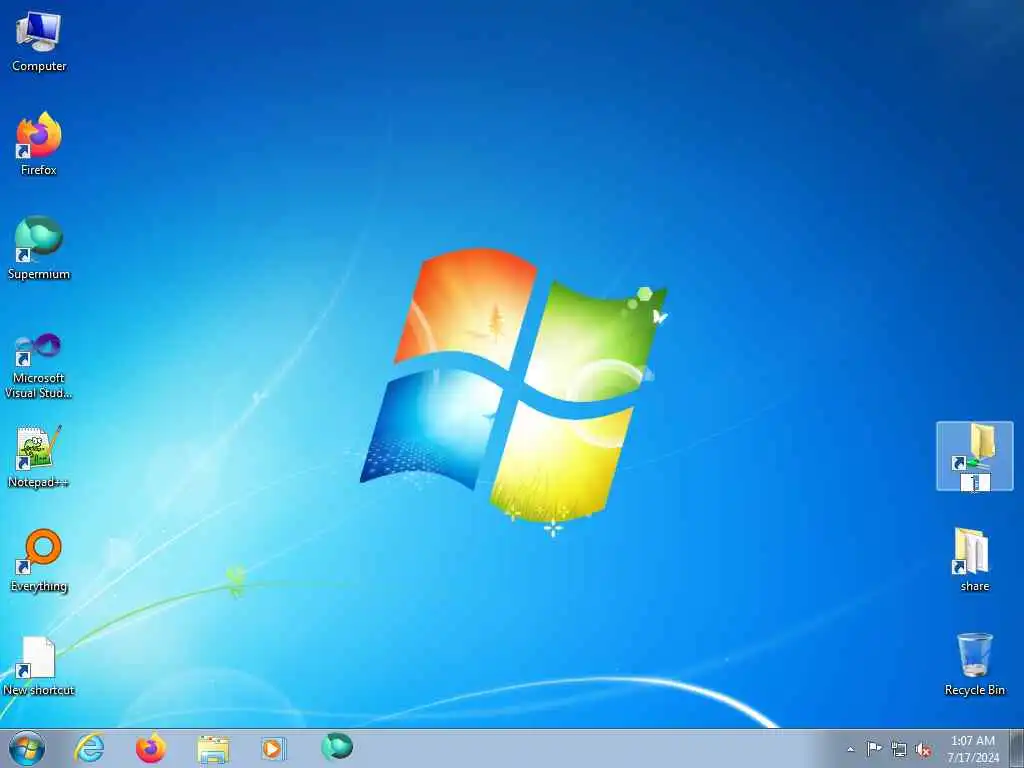1024x768 pixels.
Task: Select the New shortcut desktop icon
Action: coord(39,665)
